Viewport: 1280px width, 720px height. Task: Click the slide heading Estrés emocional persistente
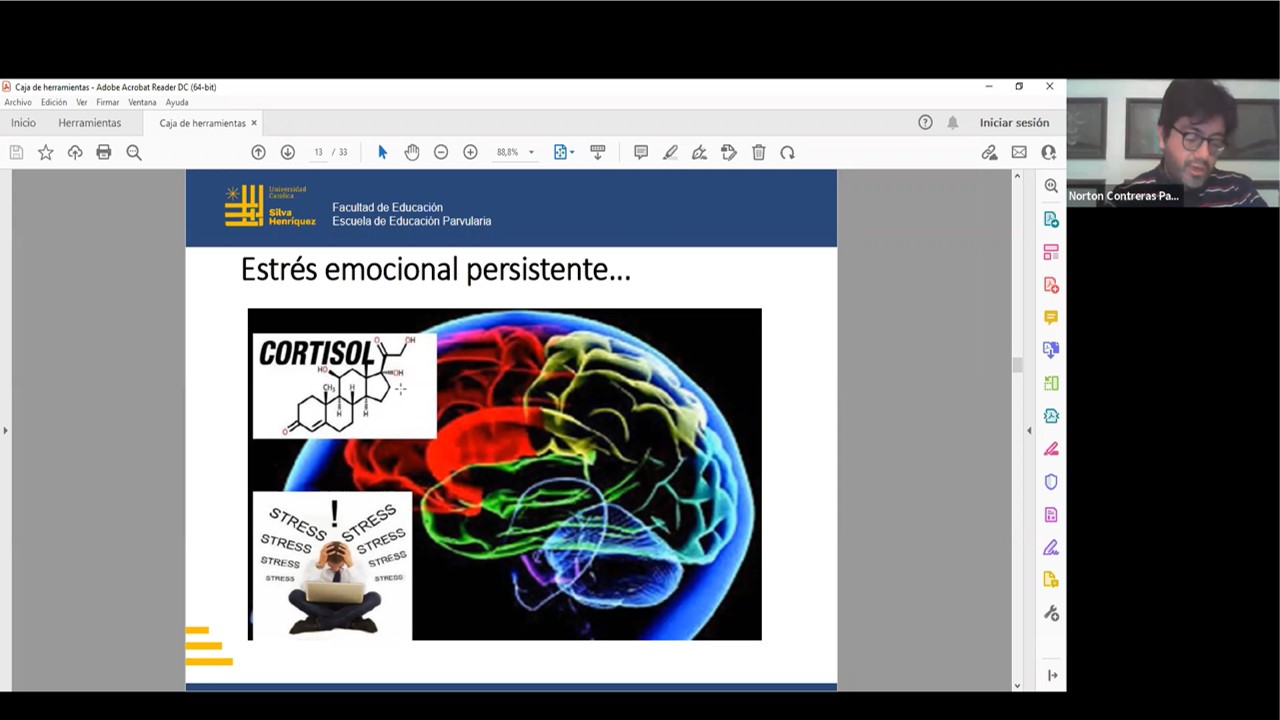[x=436, y=270]
